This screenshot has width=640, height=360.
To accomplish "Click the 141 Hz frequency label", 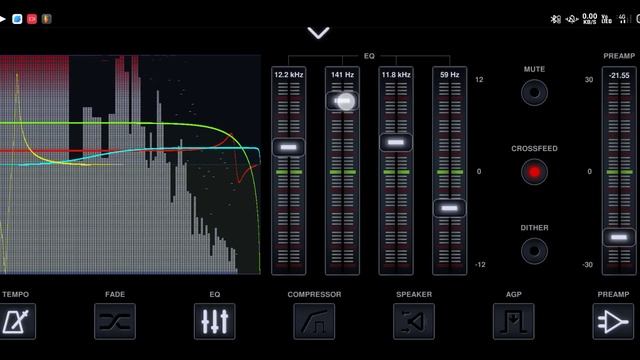I will pyautogui.click(x=342, y=75).
